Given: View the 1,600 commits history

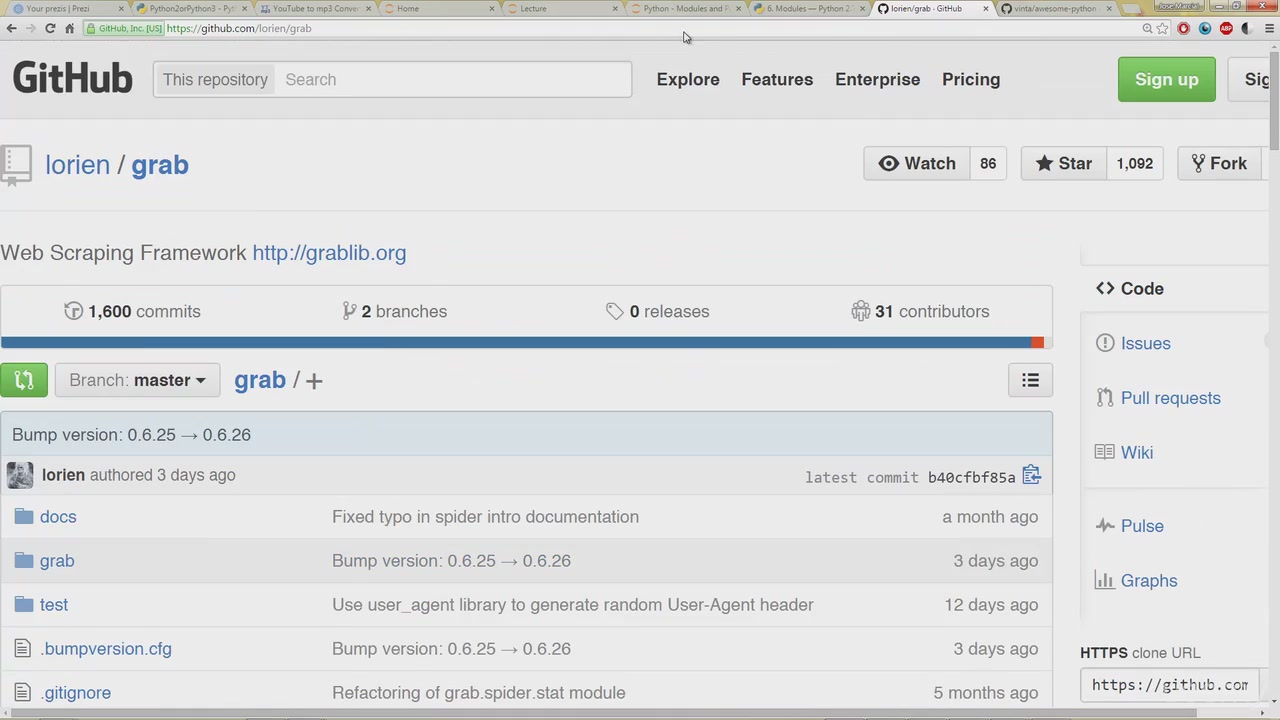Looking at the screenshot, I should pyautogui.click(x=132, y=311).
